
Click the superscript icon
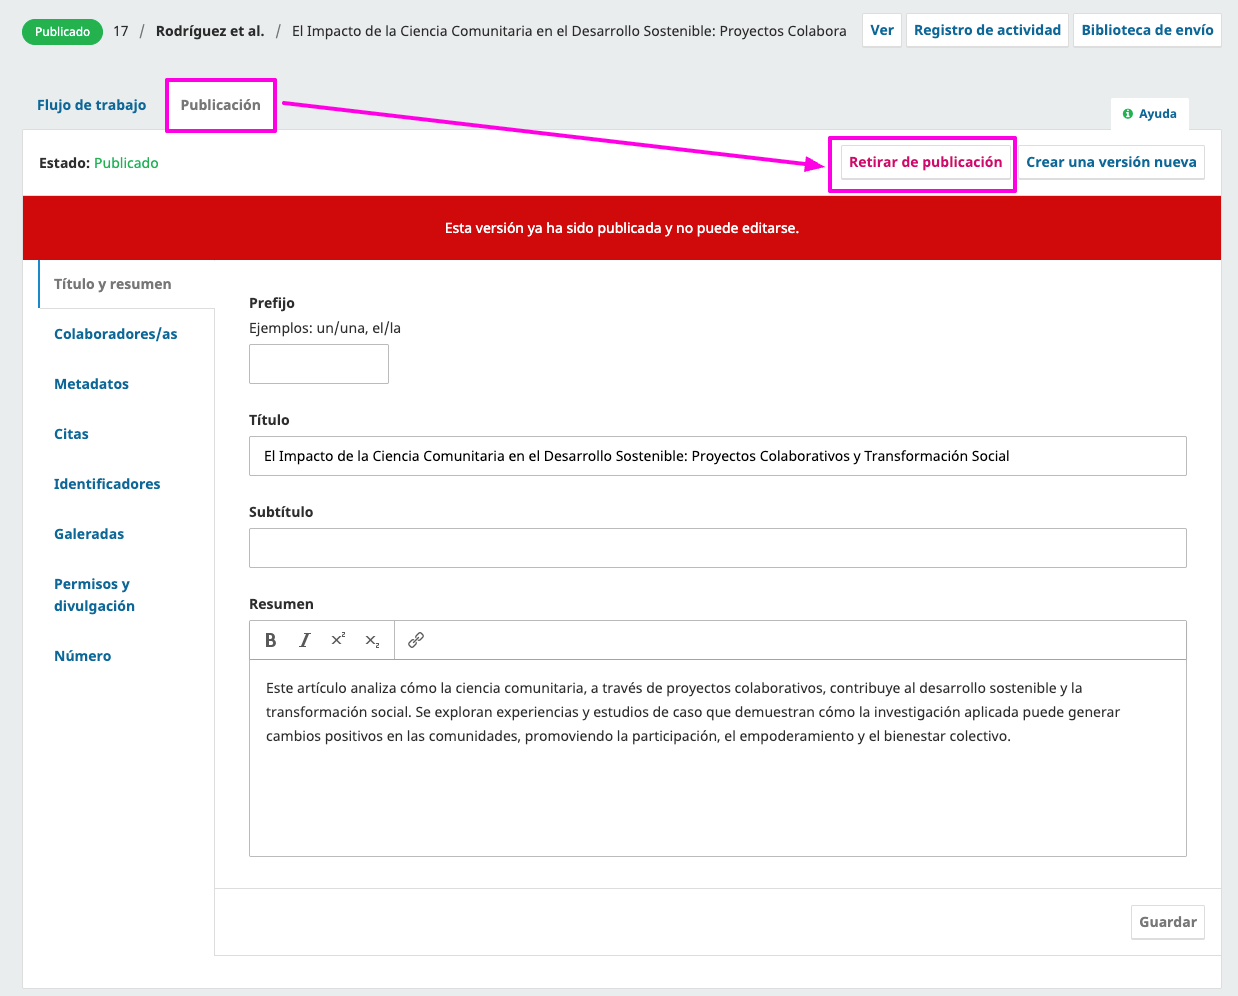[x=338, y=640]
